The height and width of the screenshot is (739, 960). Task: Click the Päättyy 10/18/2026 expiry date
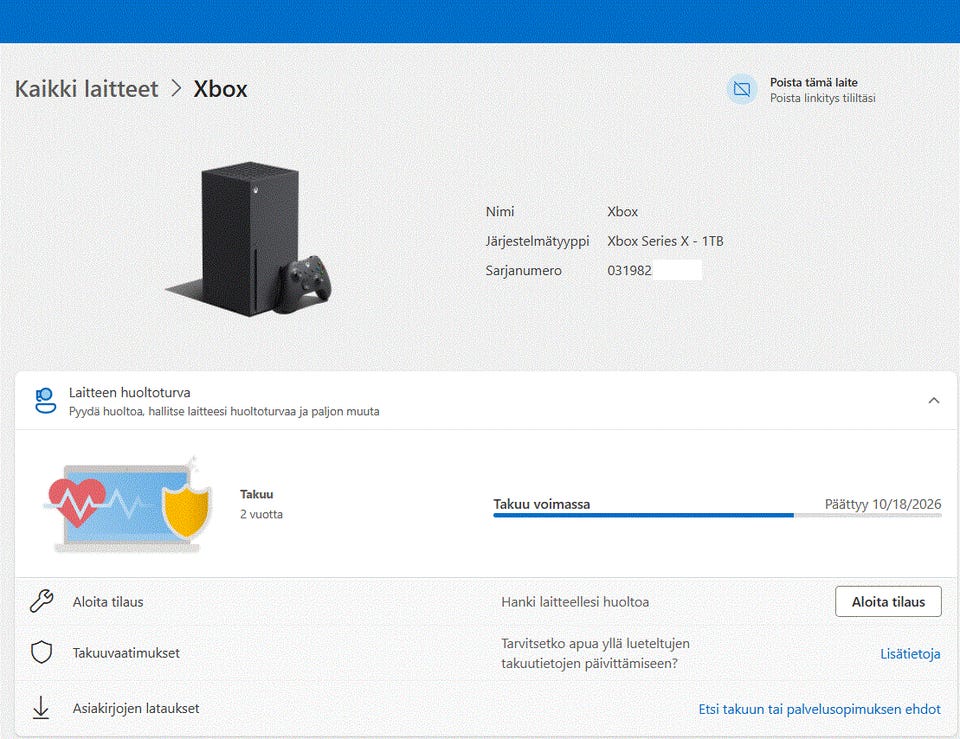click(x=882, y=505)
